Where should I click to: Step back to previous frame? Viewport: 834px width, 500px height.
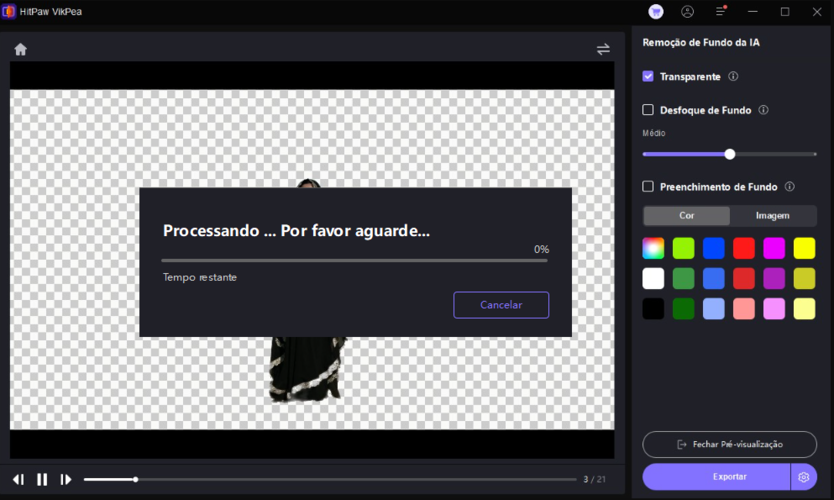tap(19, 479)
